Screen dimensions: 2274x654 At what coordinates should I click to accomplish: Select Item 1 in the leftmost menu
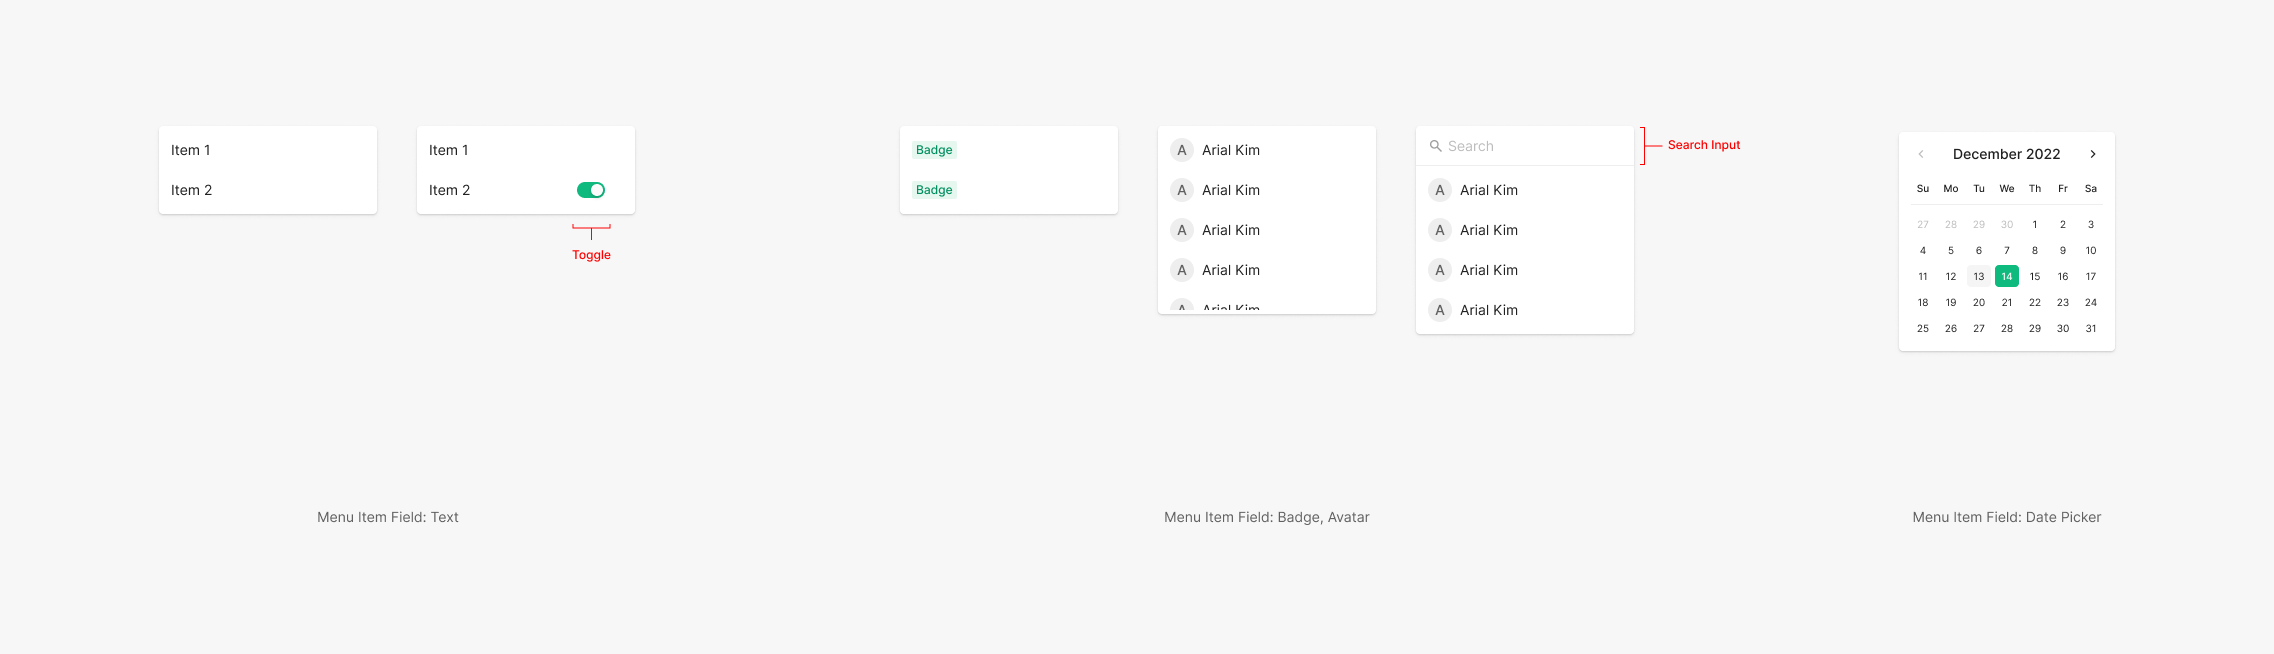pyautogui.click(x=191, y=150)
